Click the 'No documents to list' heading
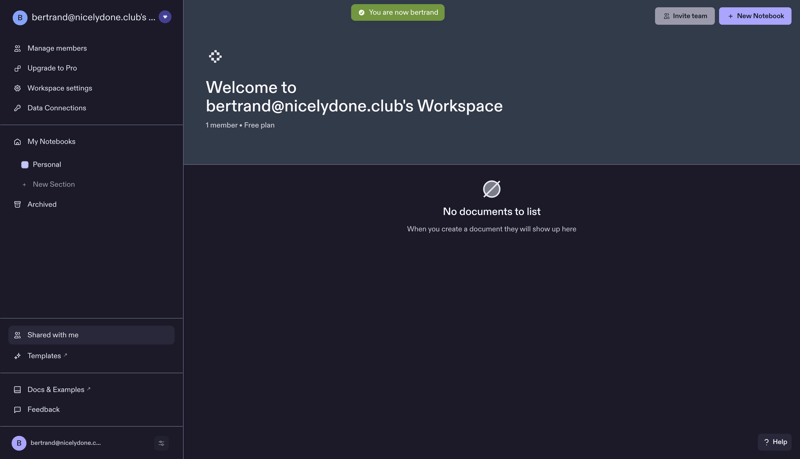 (491, 212)
